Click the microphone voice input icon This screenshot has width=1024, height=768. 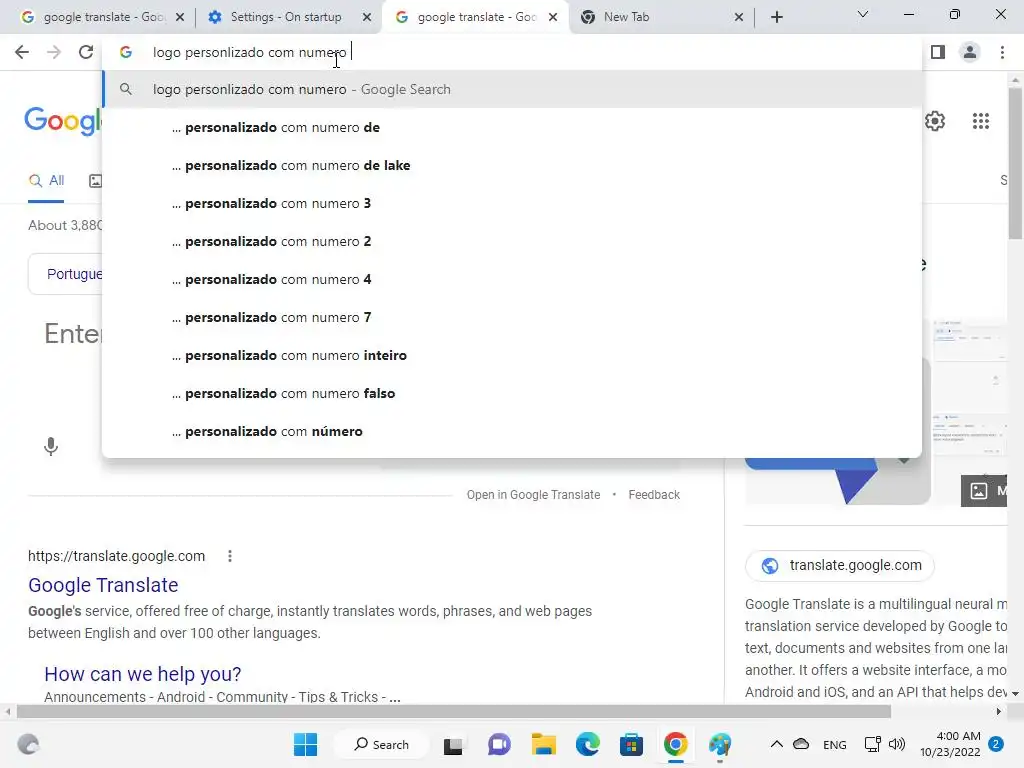click(x=51, y=447)
